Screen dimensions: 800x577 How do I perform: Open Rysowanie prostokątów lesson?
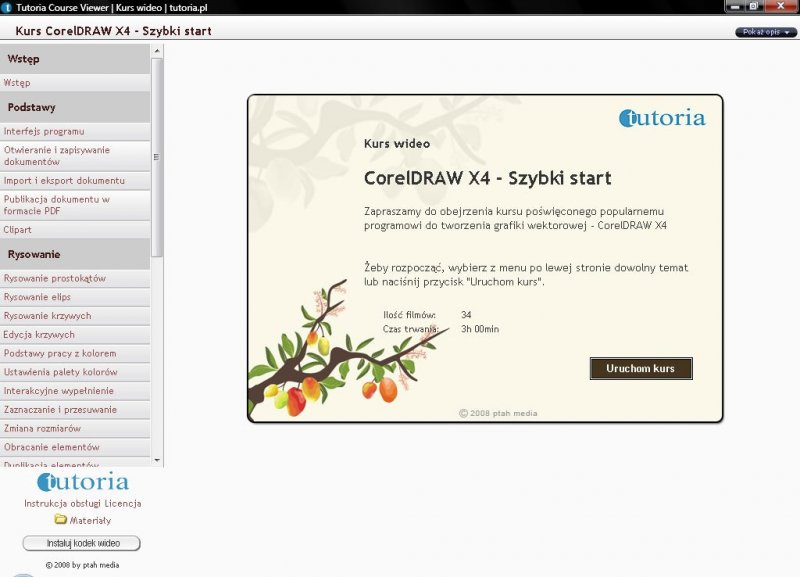[x=55, y=278]
